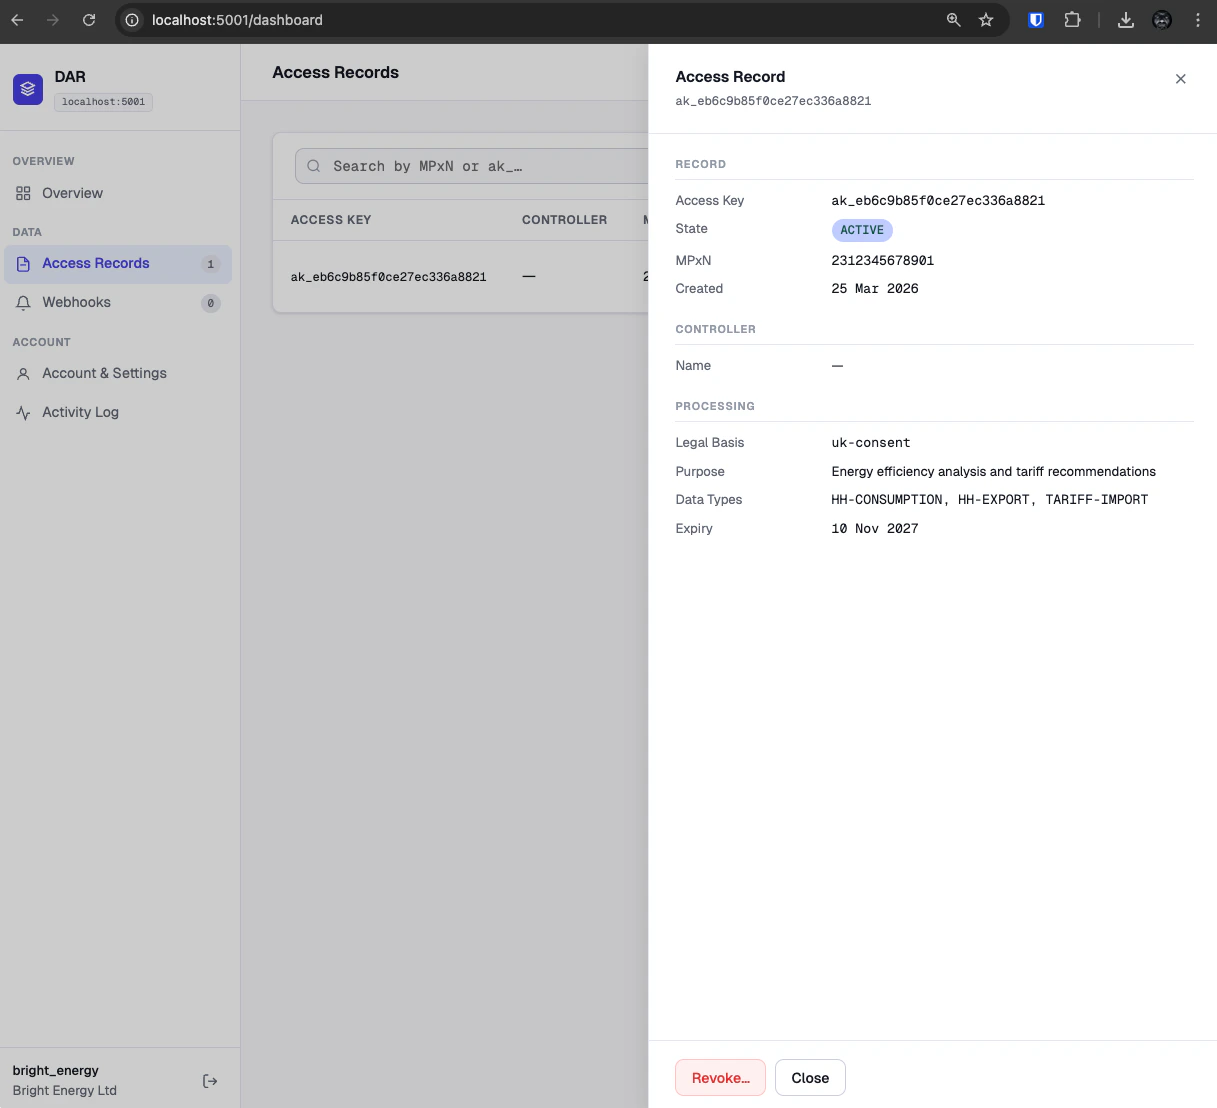This screenshot has height=1108, width=1217.
Task: Click the Webhooks bell icon
Action: click(x=23, y=303)
